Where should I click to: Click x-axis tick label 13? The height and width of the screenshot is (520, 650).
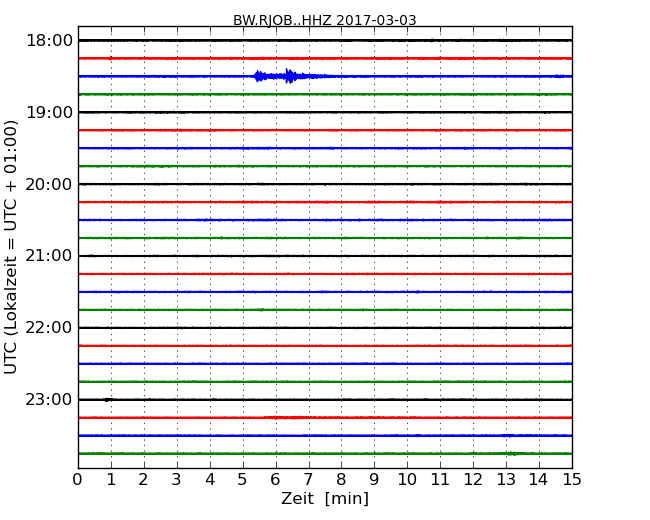(506, 480)
